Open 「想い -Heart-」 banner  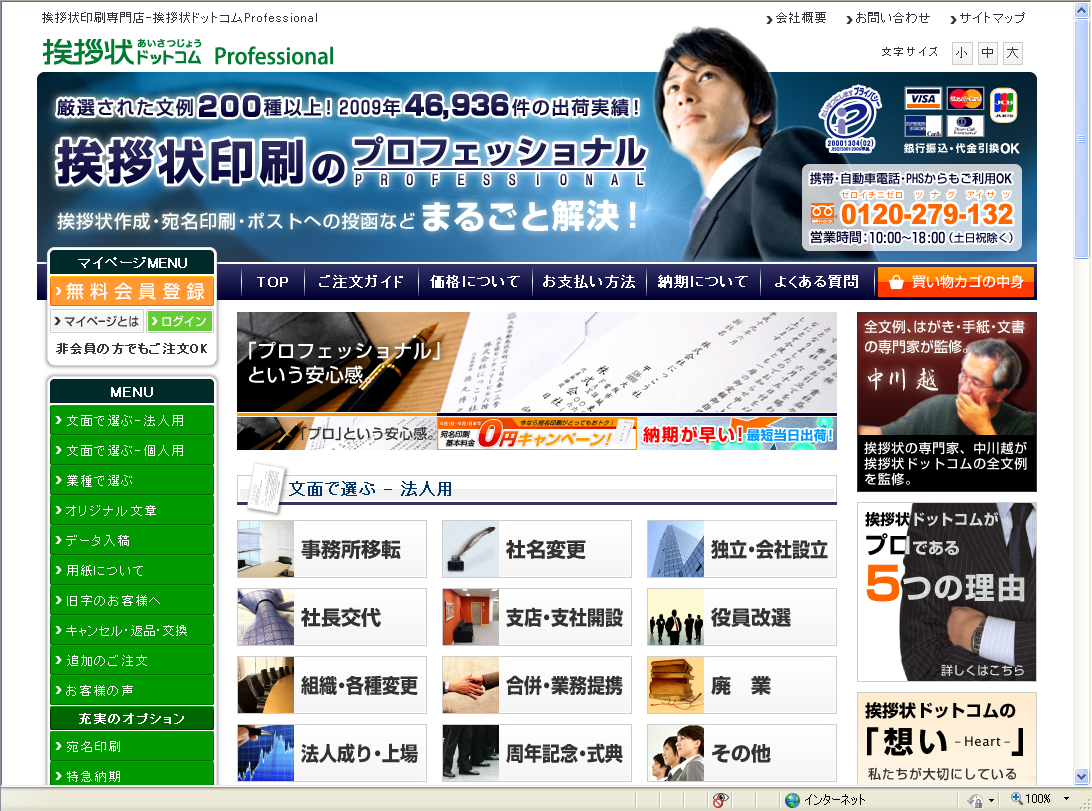946,739
